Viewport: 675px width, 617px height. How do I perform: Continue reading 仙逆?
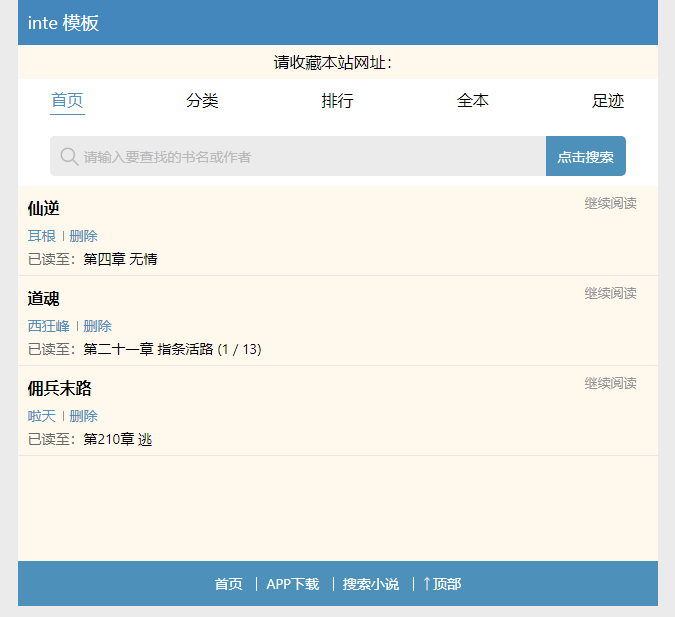click(x=610, y=204)
